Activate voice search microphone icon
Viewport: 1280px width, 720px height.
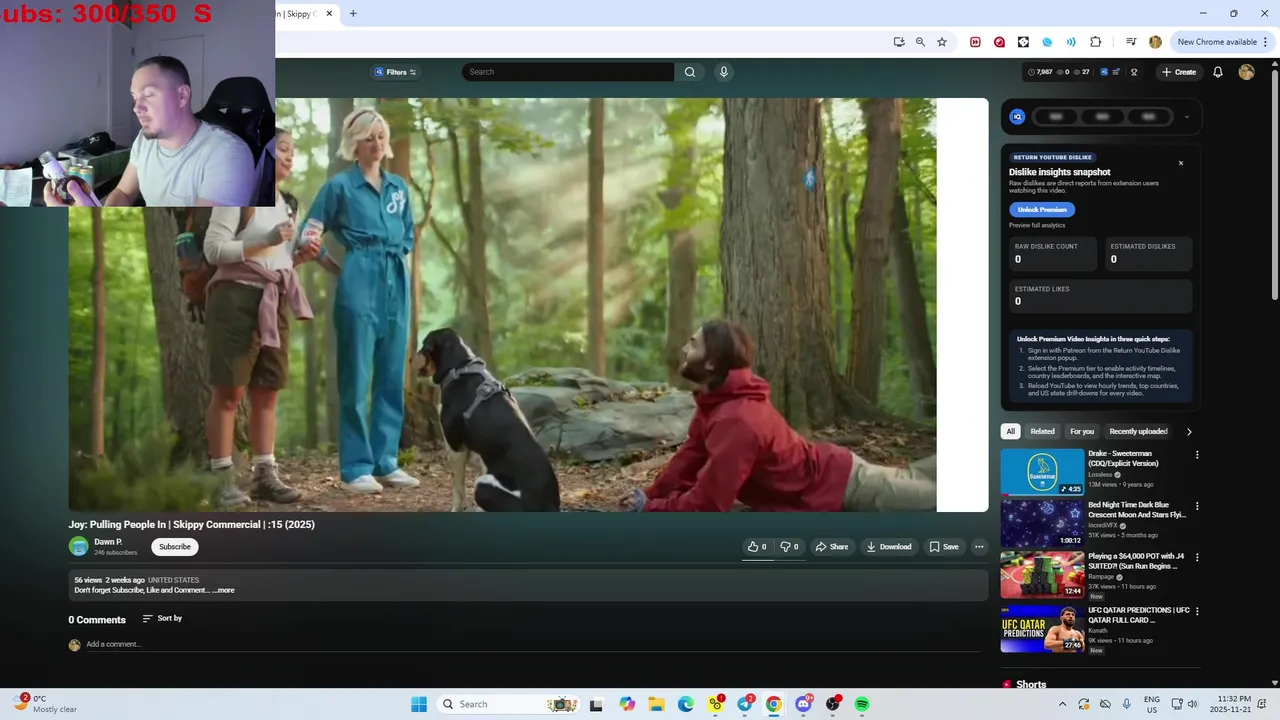click(x=723, y=72)
